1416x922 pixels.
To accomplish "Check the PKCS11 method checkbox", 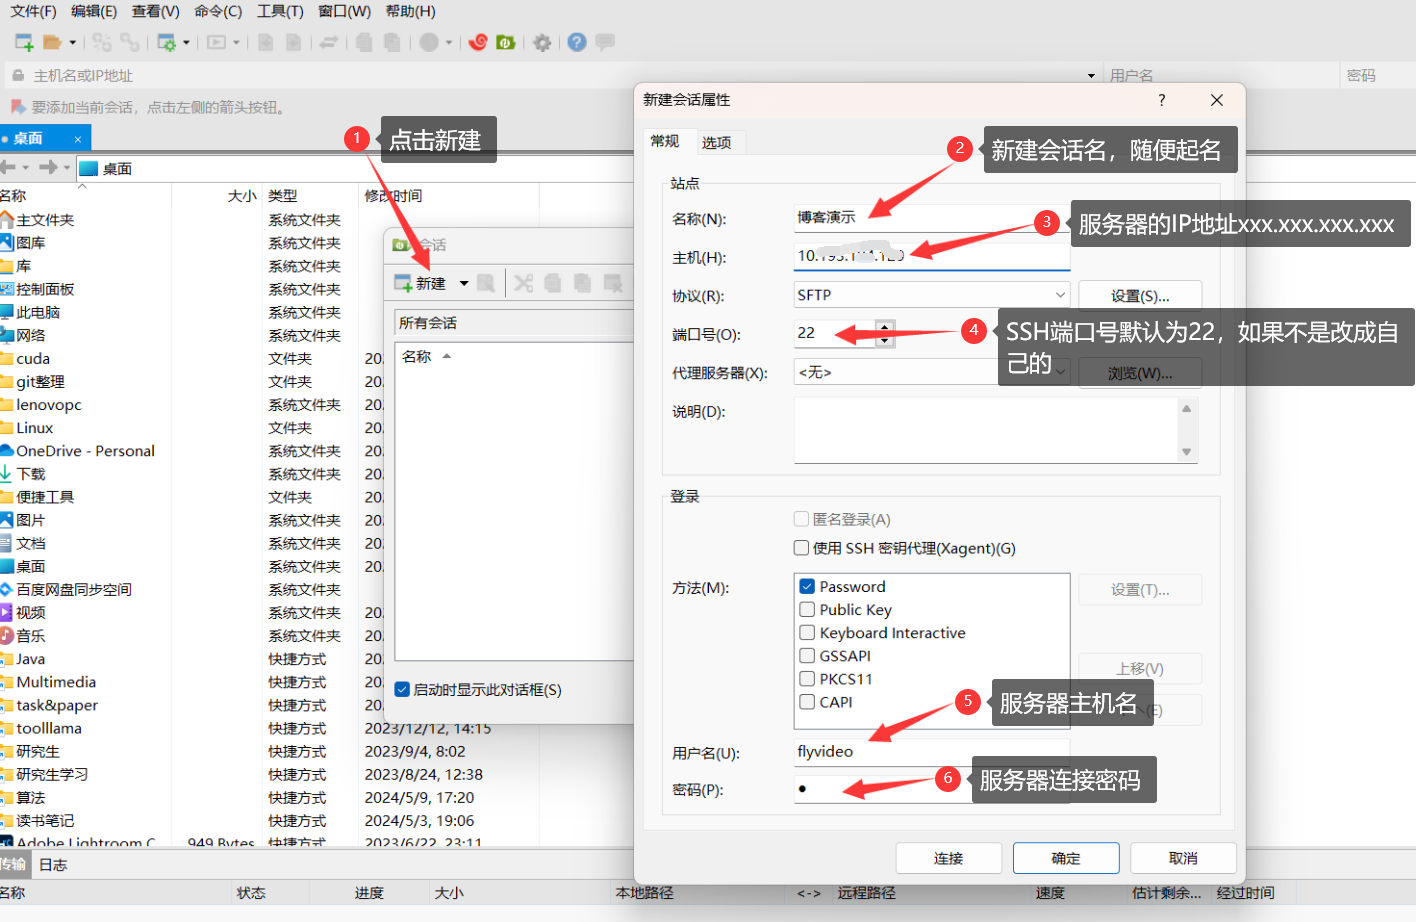I will 807,678.
